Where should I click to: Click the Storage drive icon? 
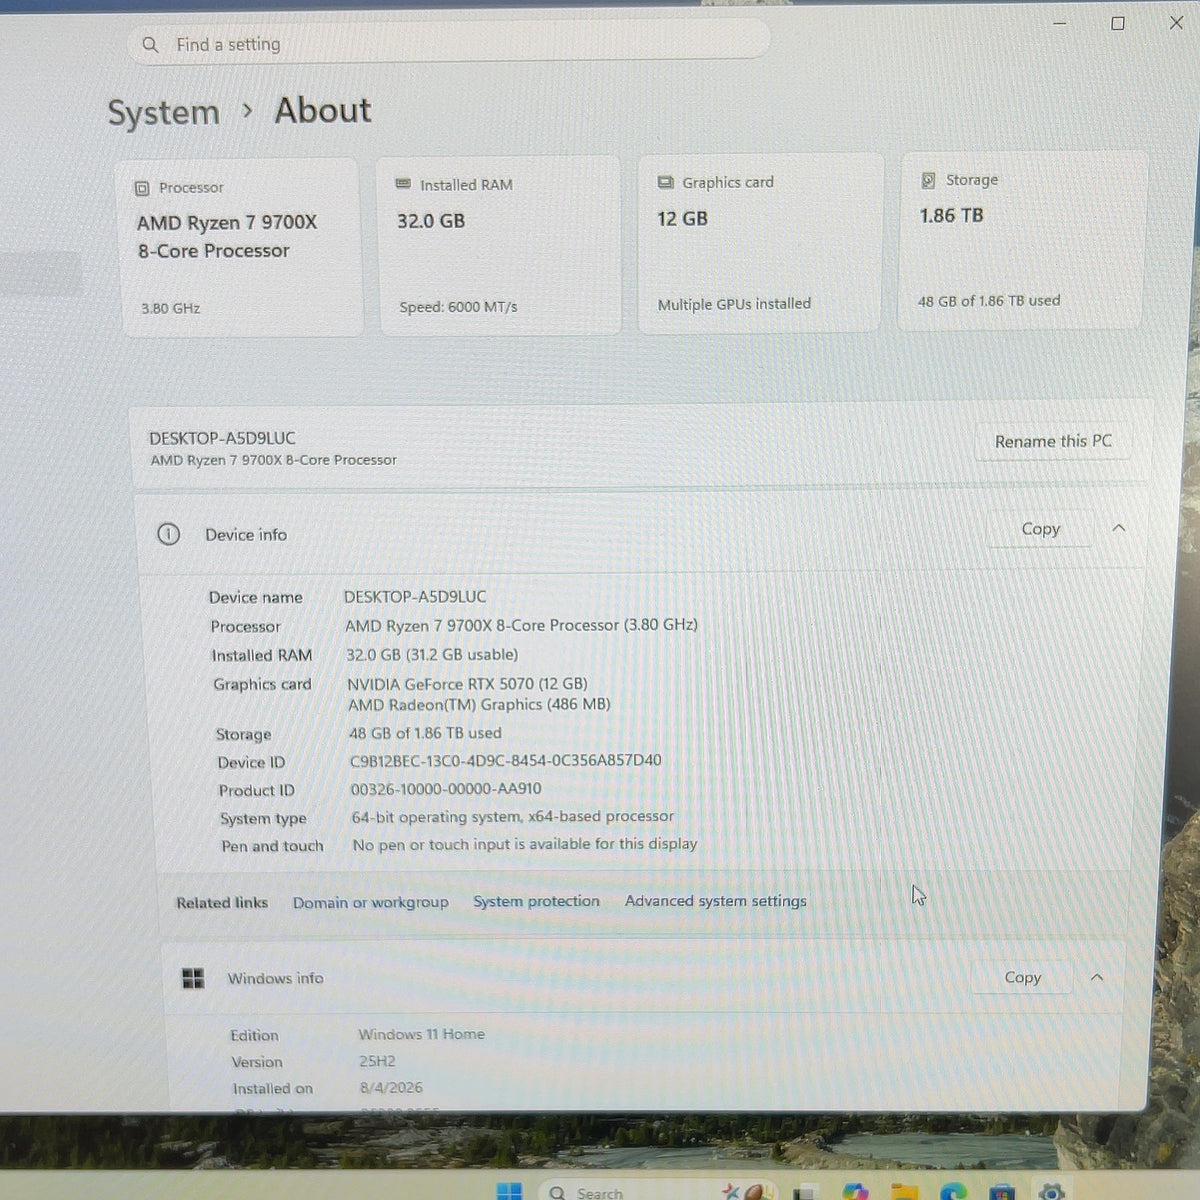tap(928, 180)
